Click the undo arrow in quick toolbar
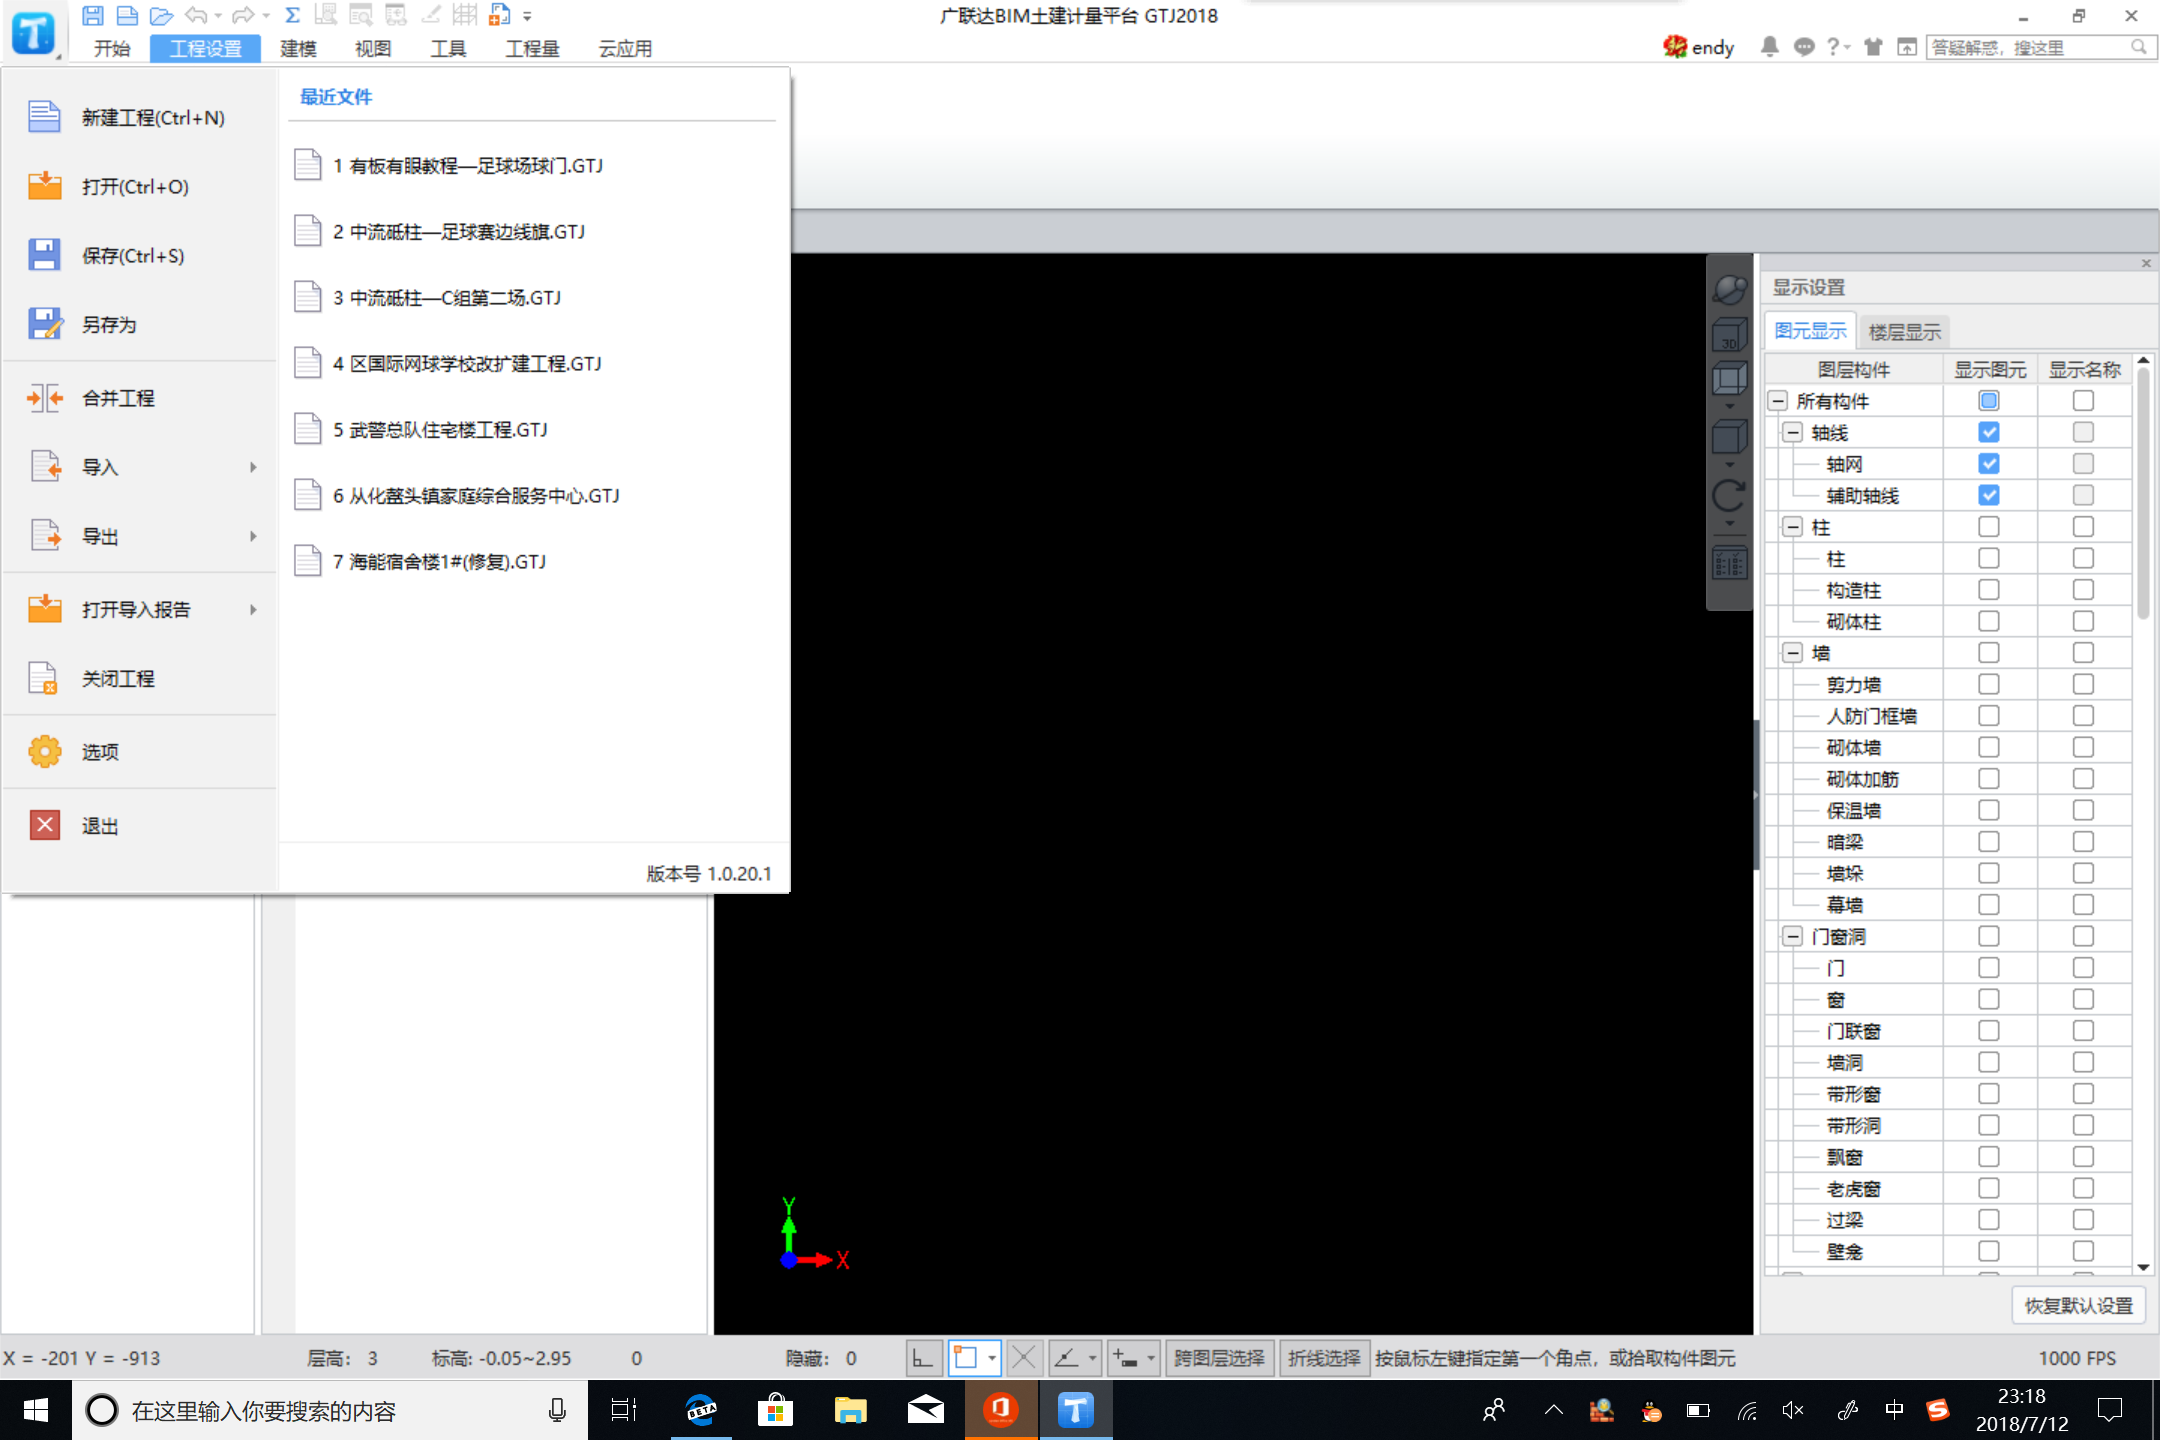Image resolution: width=2160 pixels, height=1440 pixels. (x=196, y=15)
